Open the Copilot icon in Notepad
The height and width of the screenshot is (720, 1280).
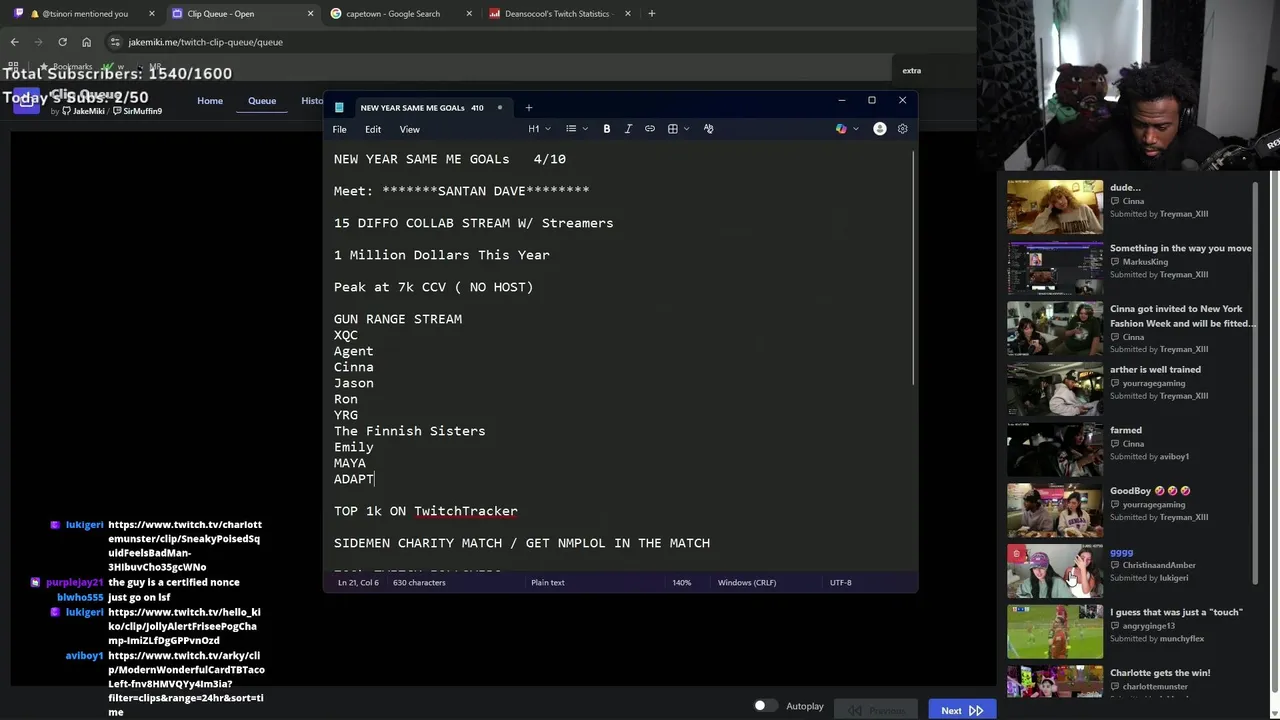(841, 129)
